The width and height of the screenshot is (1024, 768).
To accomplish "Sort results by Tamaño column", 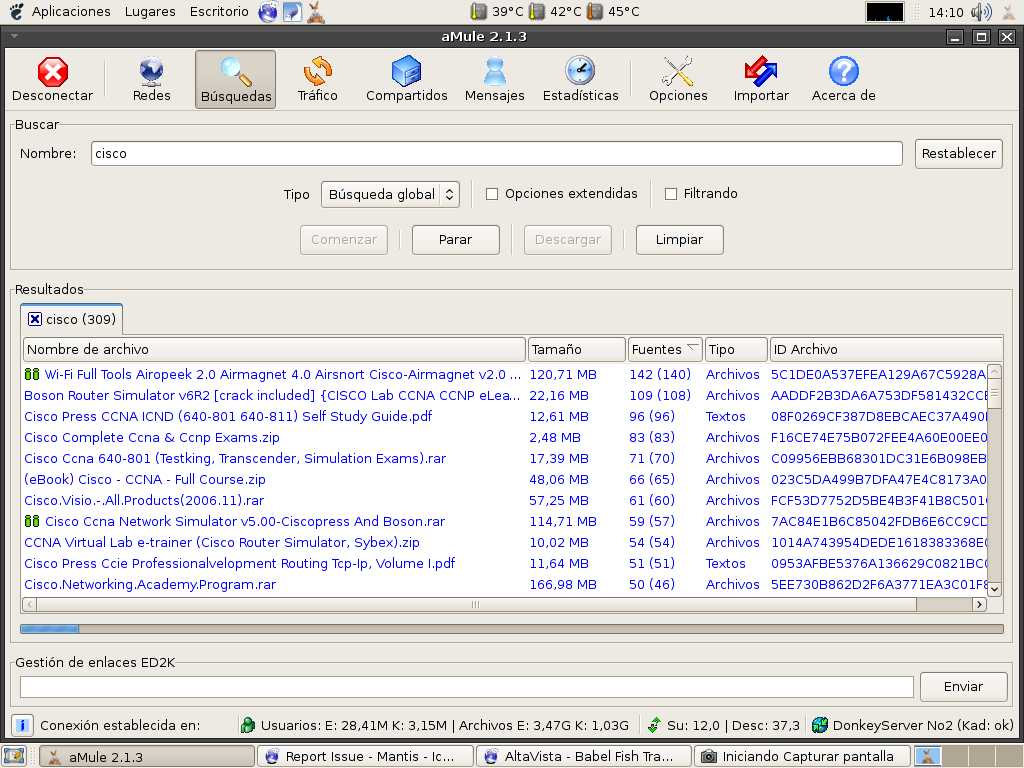I will (x=575, y=349).
